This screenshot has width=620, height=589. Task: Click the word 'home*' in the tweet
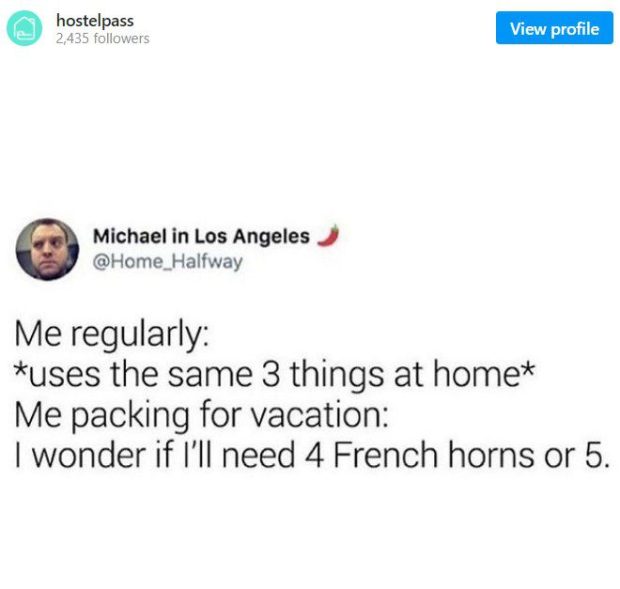pos(484,374)
